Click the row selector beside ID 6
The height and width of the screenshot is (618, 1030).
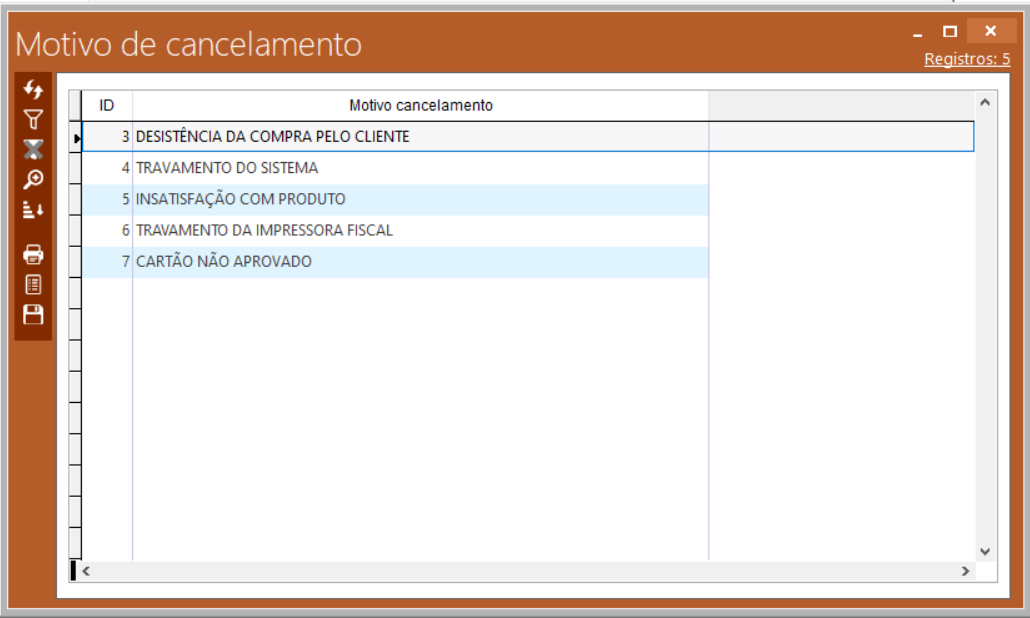[x=76, y=231]
